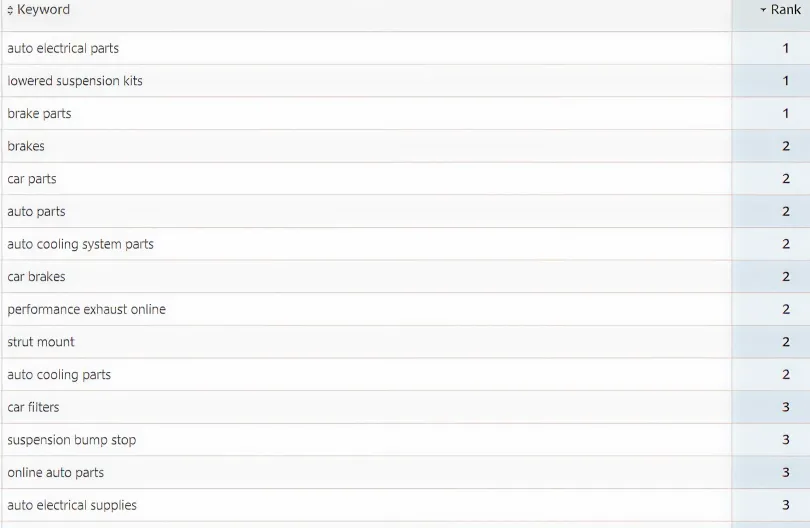Select the 'car parts' keyword
Viewport: 810px width, 528px height.
coord(32,179)
